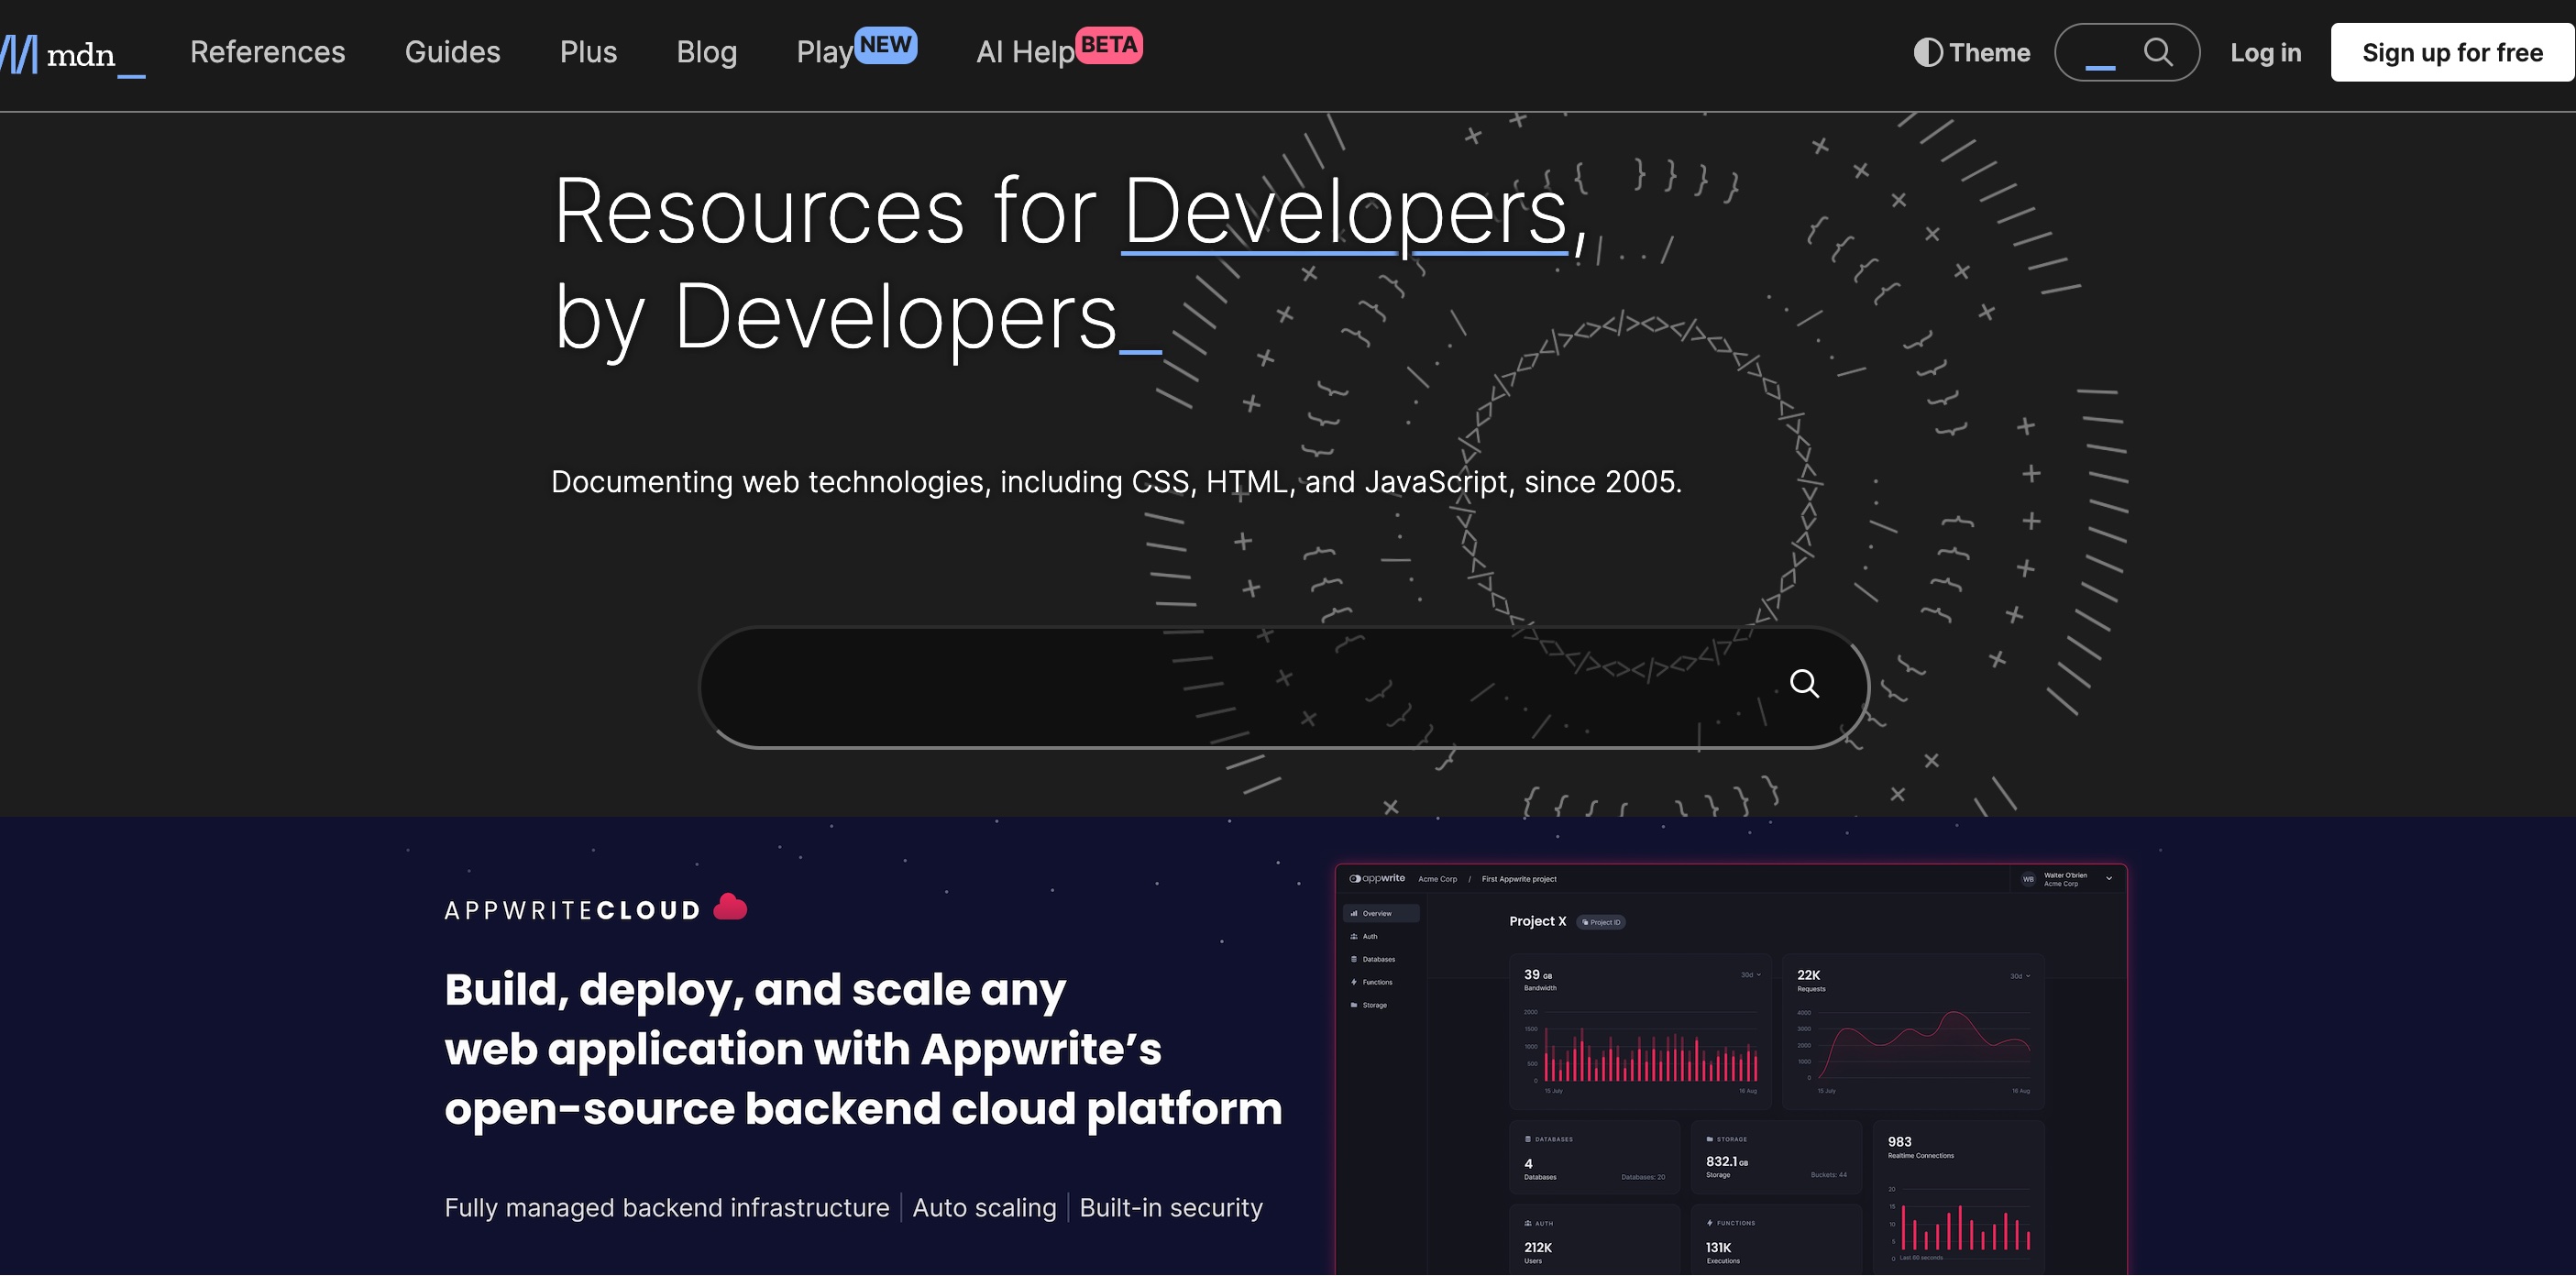Screen dimensions: 2576x1276
Task: Click the 'Documenting web technologies' tagline
Action: coord(1116,482)
